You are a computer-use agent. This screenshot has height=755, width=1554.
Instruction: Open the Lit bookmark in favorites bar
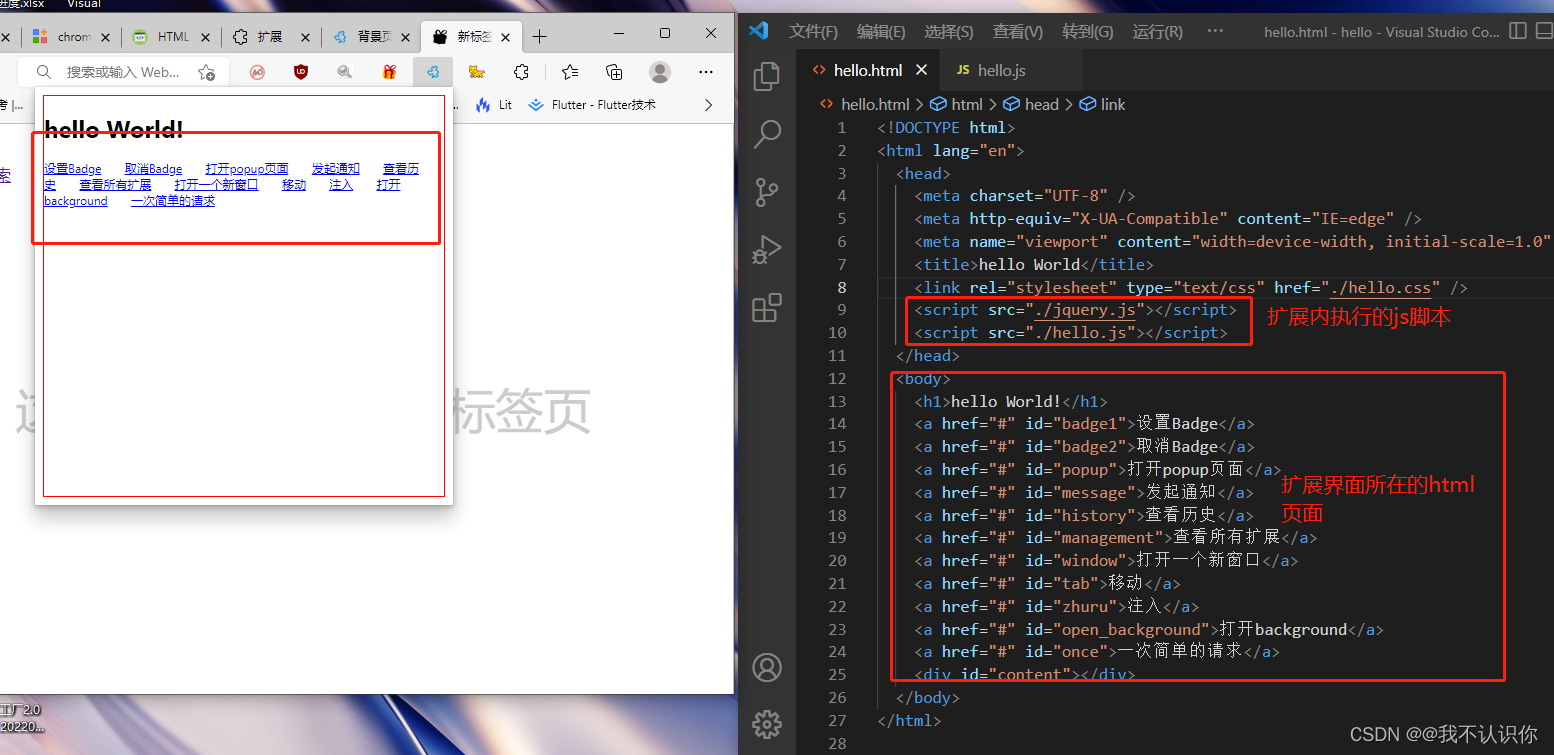point(494,104)
